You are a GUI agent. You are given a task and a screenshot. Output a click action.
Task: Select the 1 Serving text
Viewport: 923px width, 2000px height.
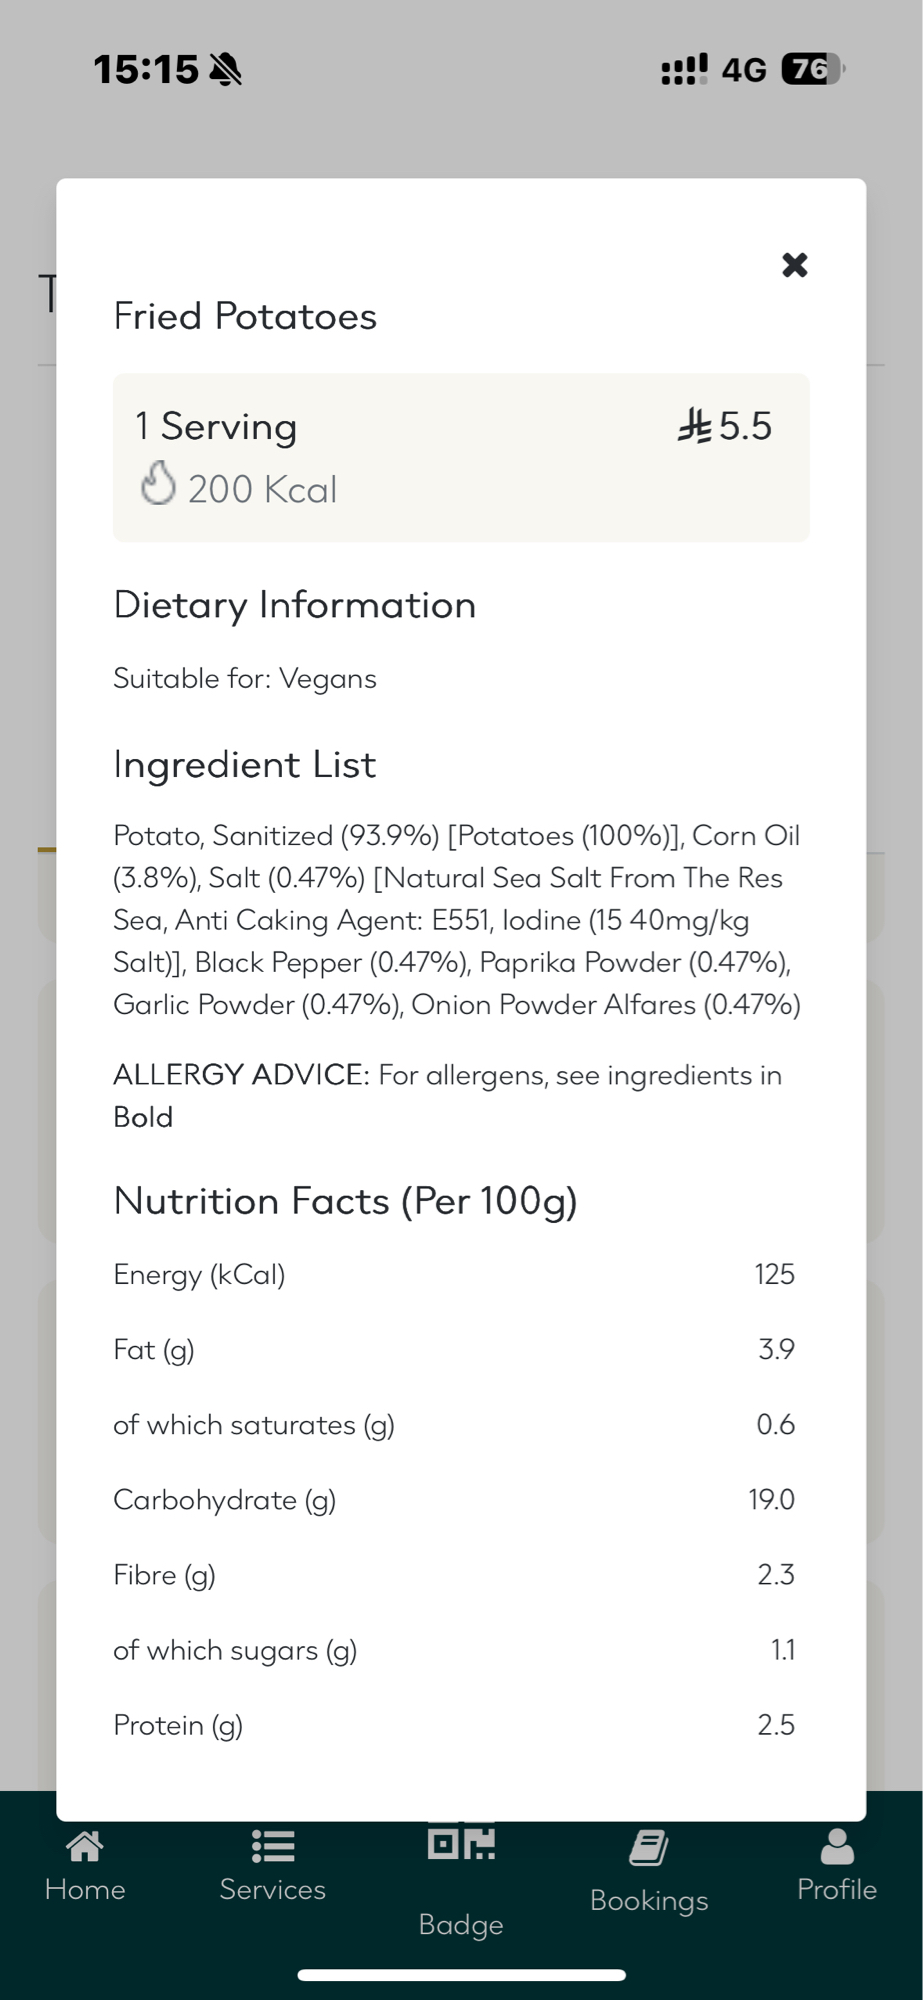tap(216, 427)
